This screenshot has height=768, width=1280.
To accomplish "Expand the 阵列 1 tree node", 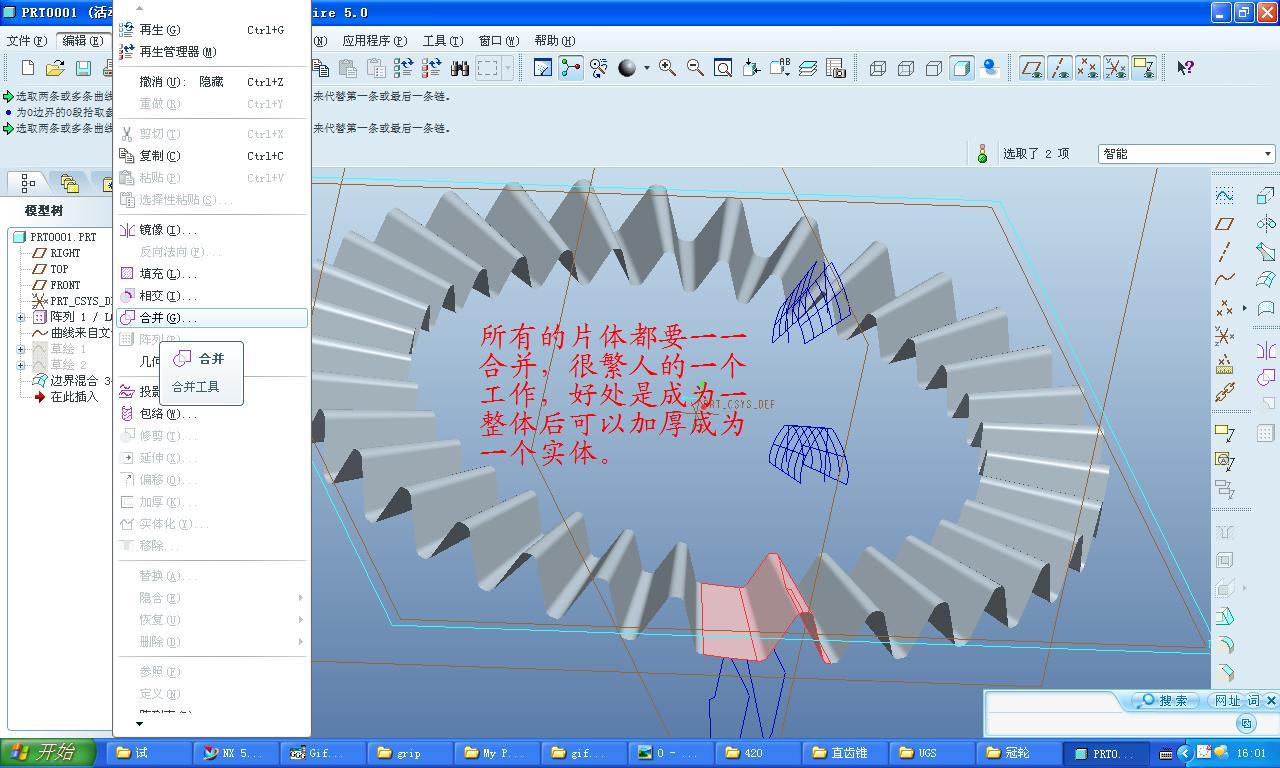I will click(21, 317).
